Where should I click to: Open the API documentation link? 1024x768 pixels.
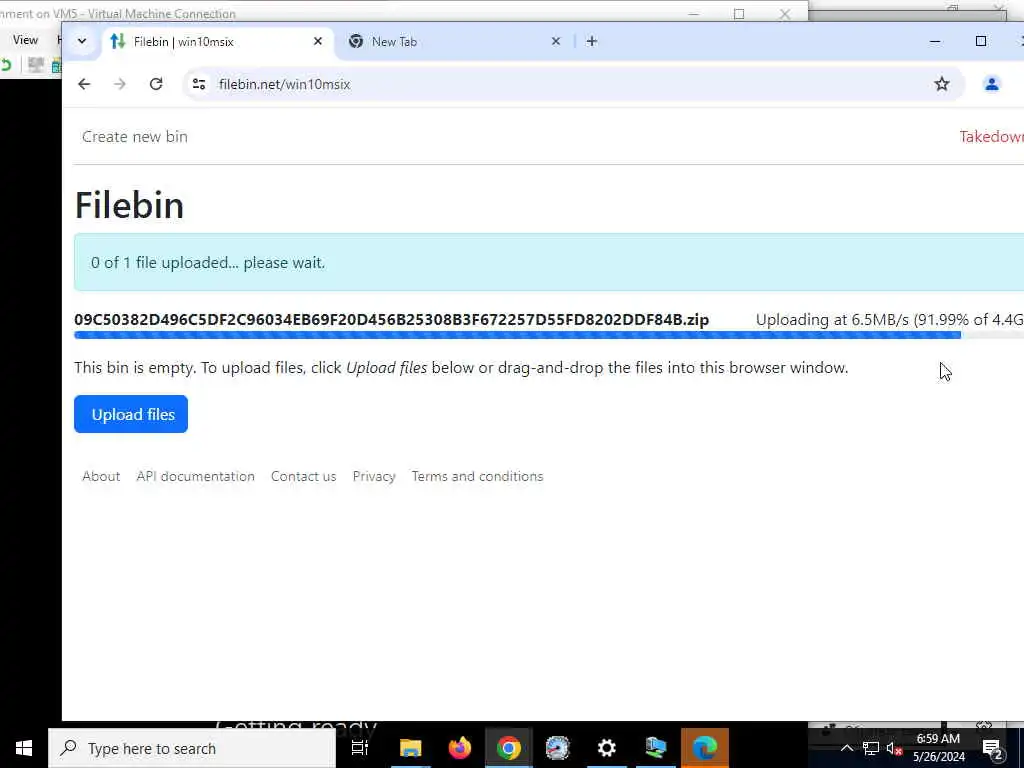(x=195, y=476)
